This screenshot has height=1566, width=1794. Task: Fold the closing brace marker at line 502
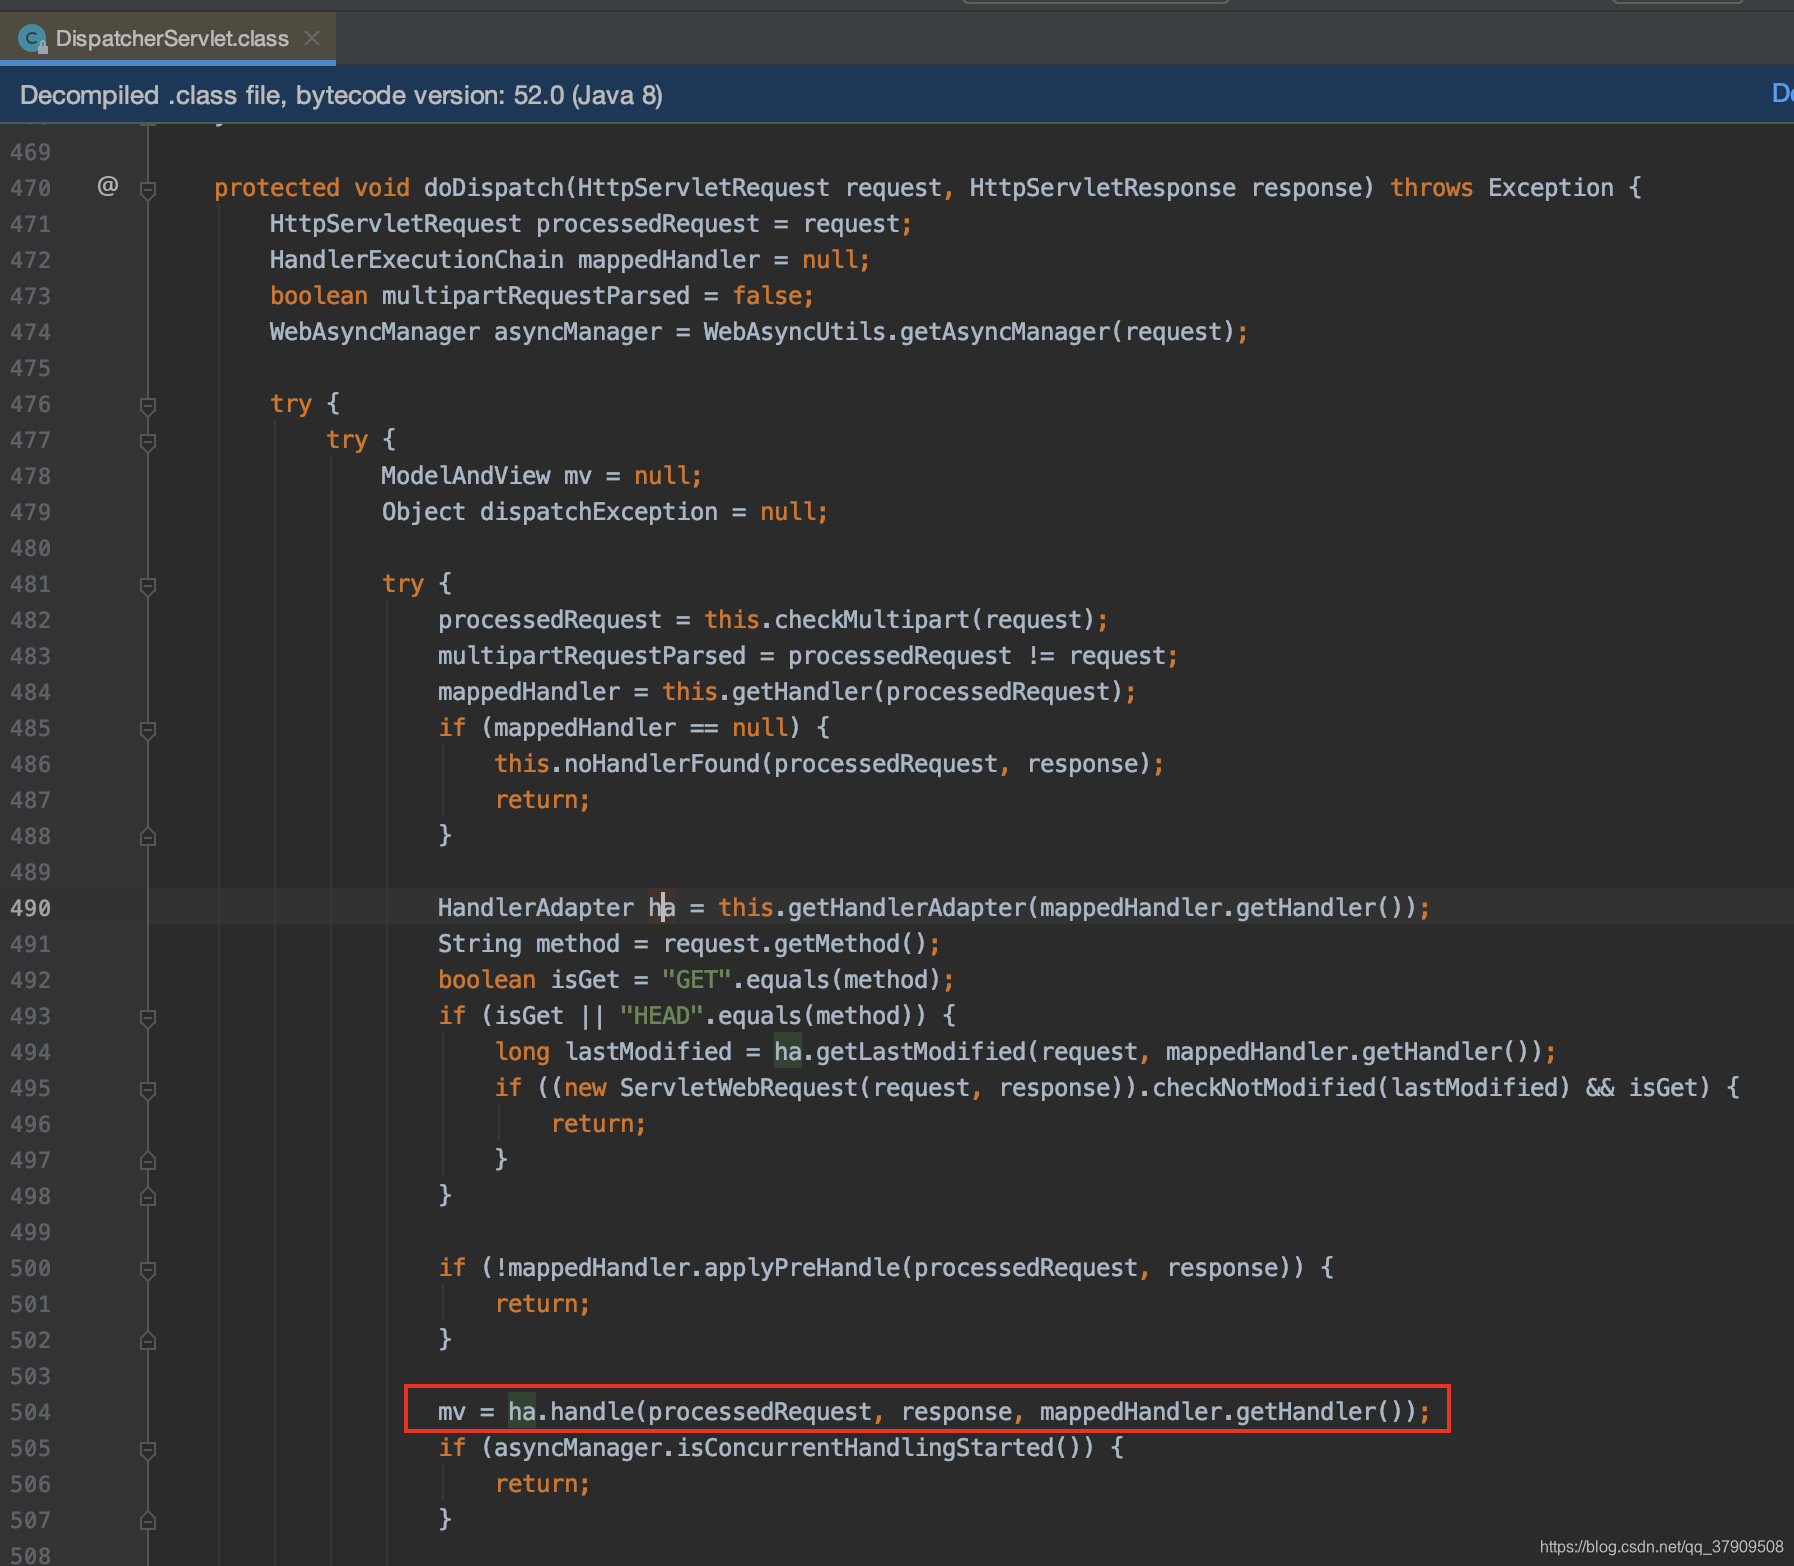148,1341
